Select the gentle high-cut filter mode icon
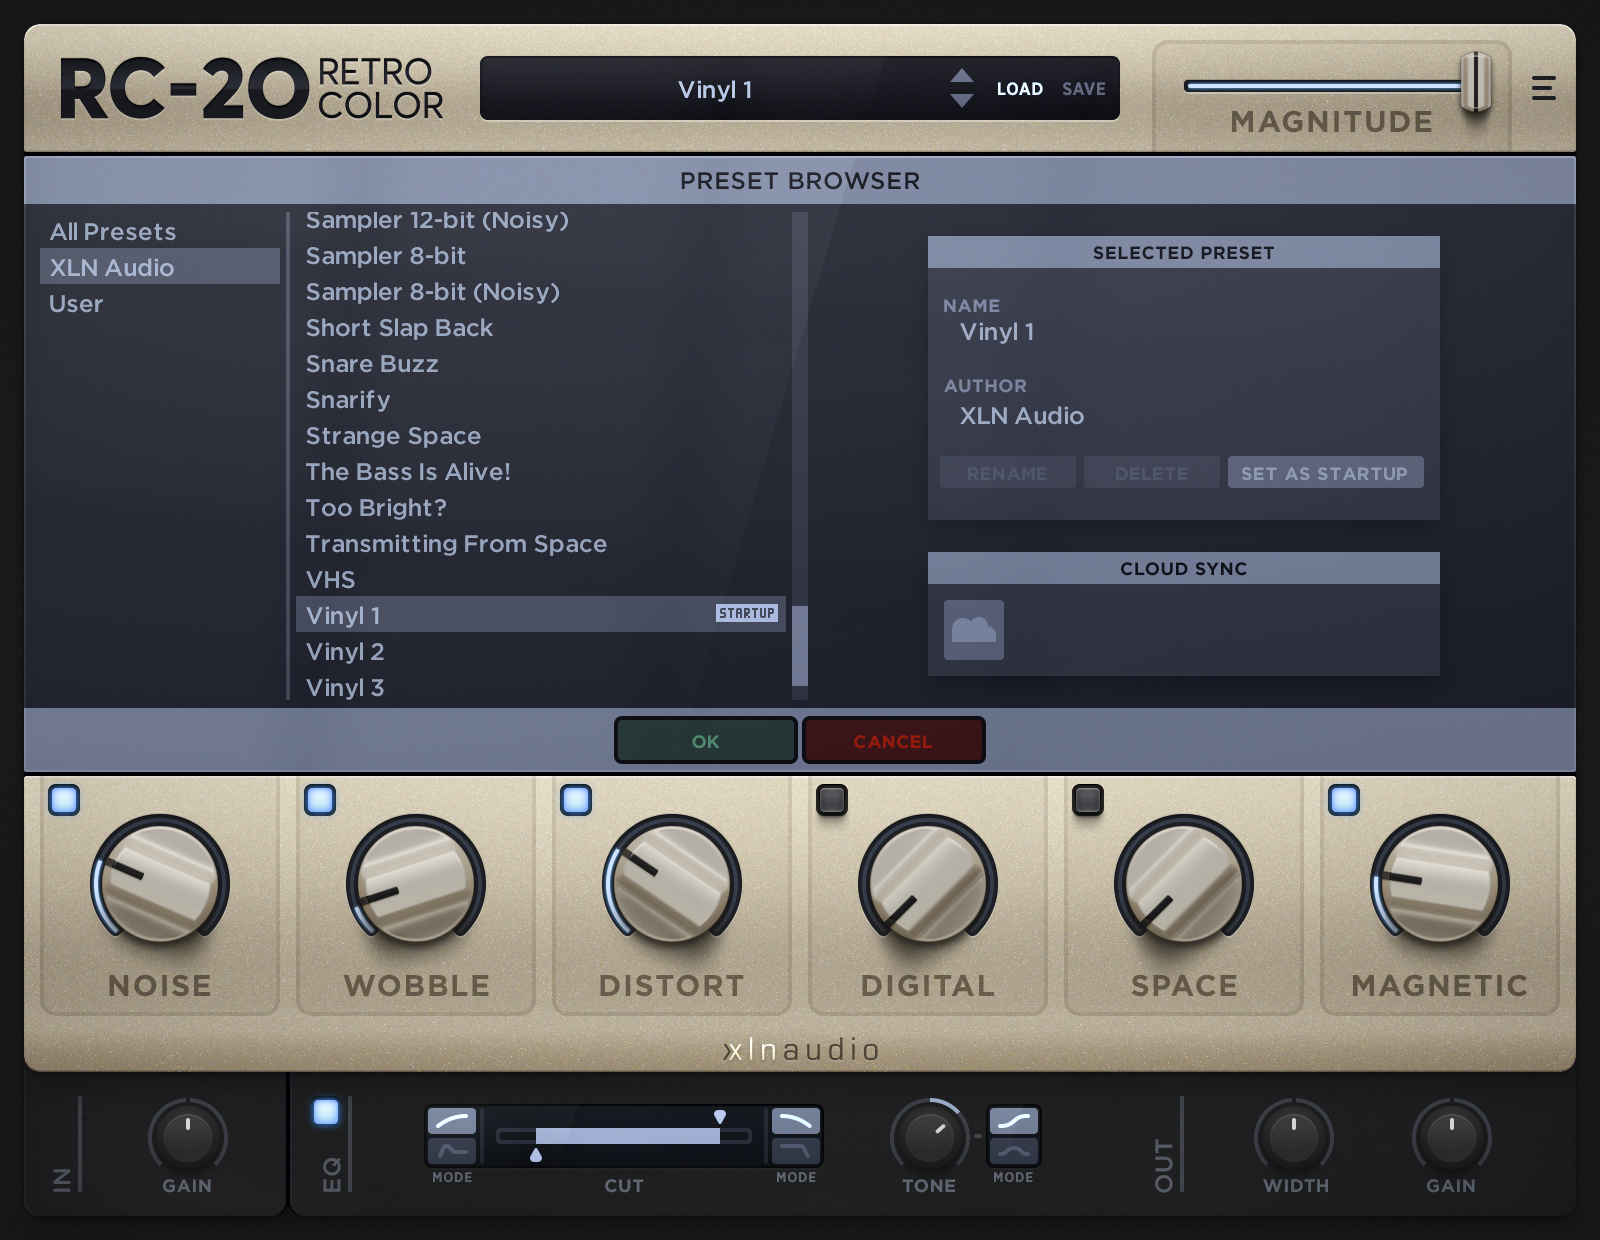The width and height of the screenshot is (1600, 1240). [x=795, y=1121]
